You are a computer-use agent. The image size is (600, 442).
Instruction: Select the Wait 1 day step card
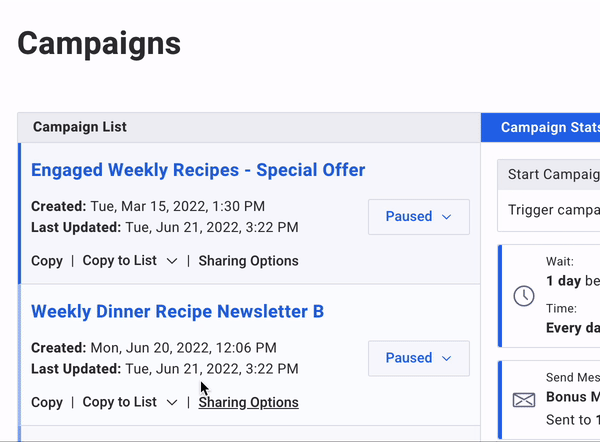549,296
